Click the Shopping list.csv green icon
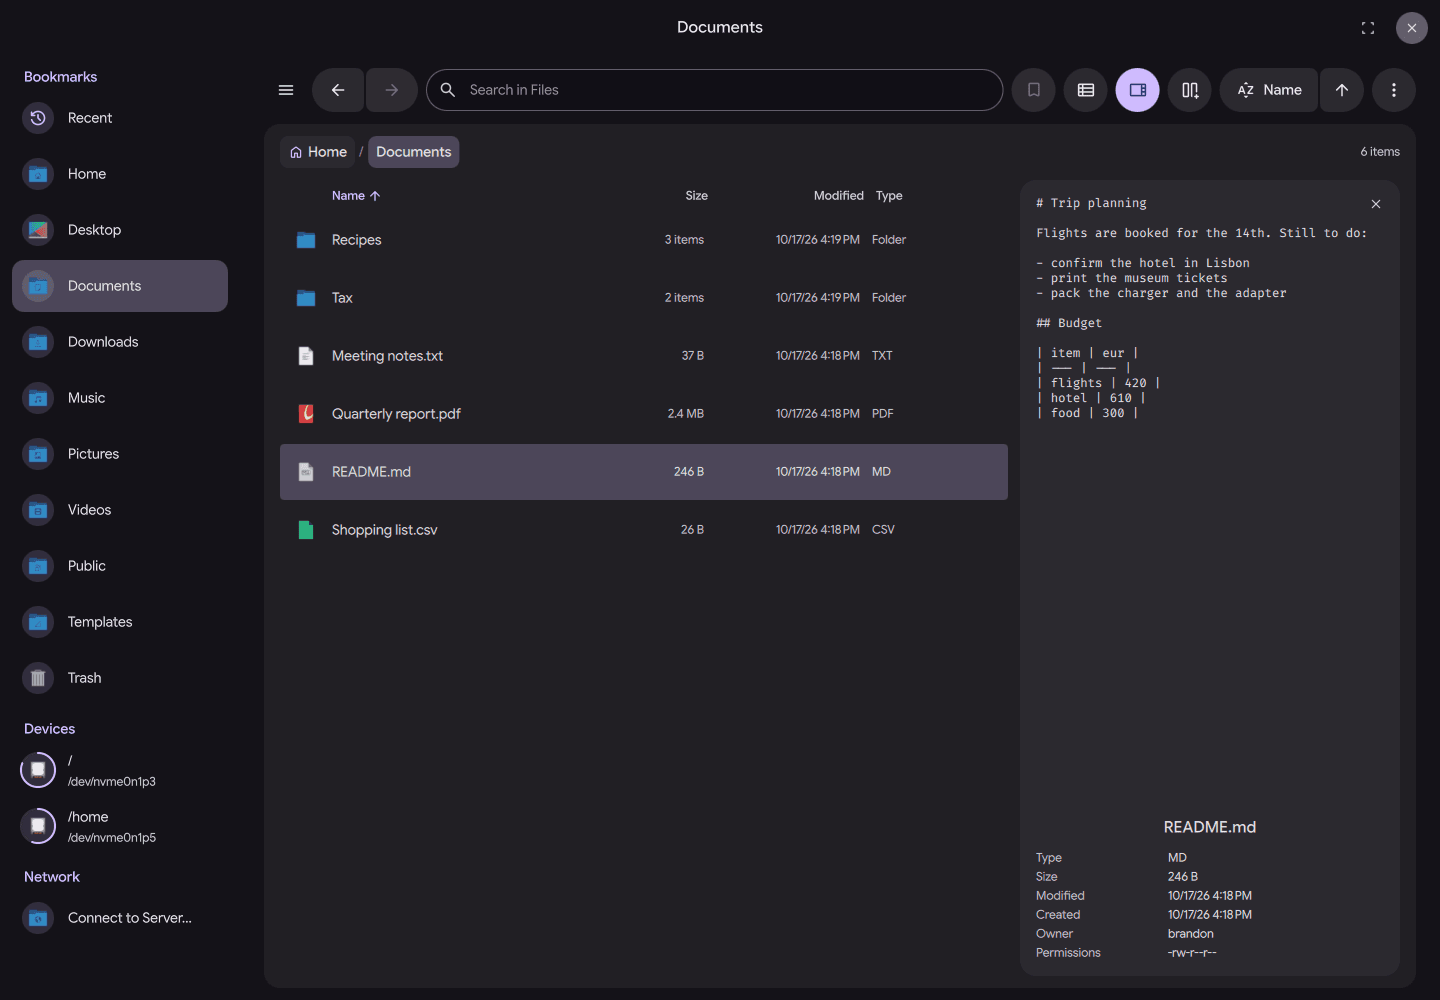Viewport: 1440px width, 1000px height. (306, 530)
